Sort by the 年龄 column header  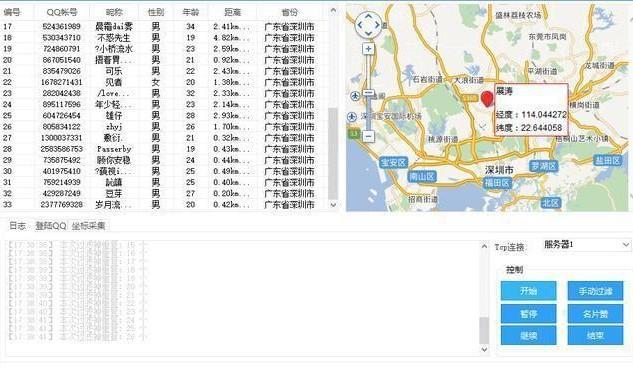pos(191,12)
